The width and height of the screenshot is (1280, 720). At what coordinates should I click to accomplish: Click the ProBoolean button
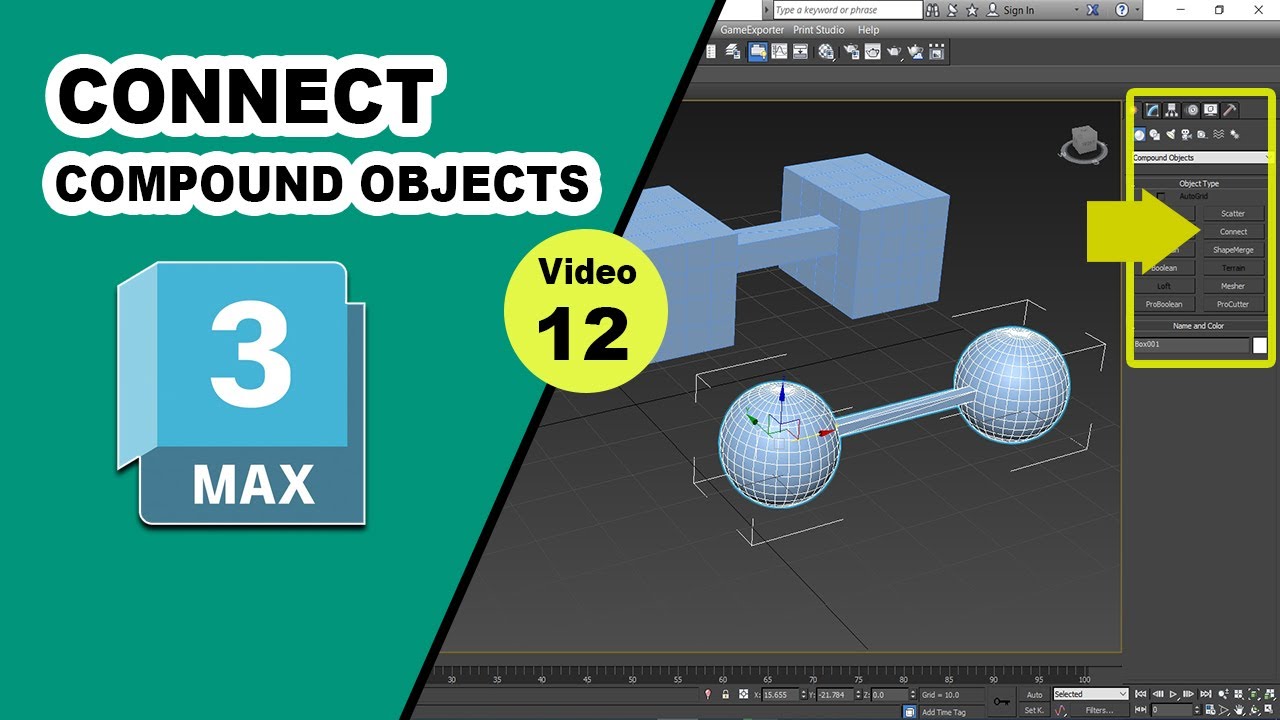pyautogui.click(x=1164, y=304)
